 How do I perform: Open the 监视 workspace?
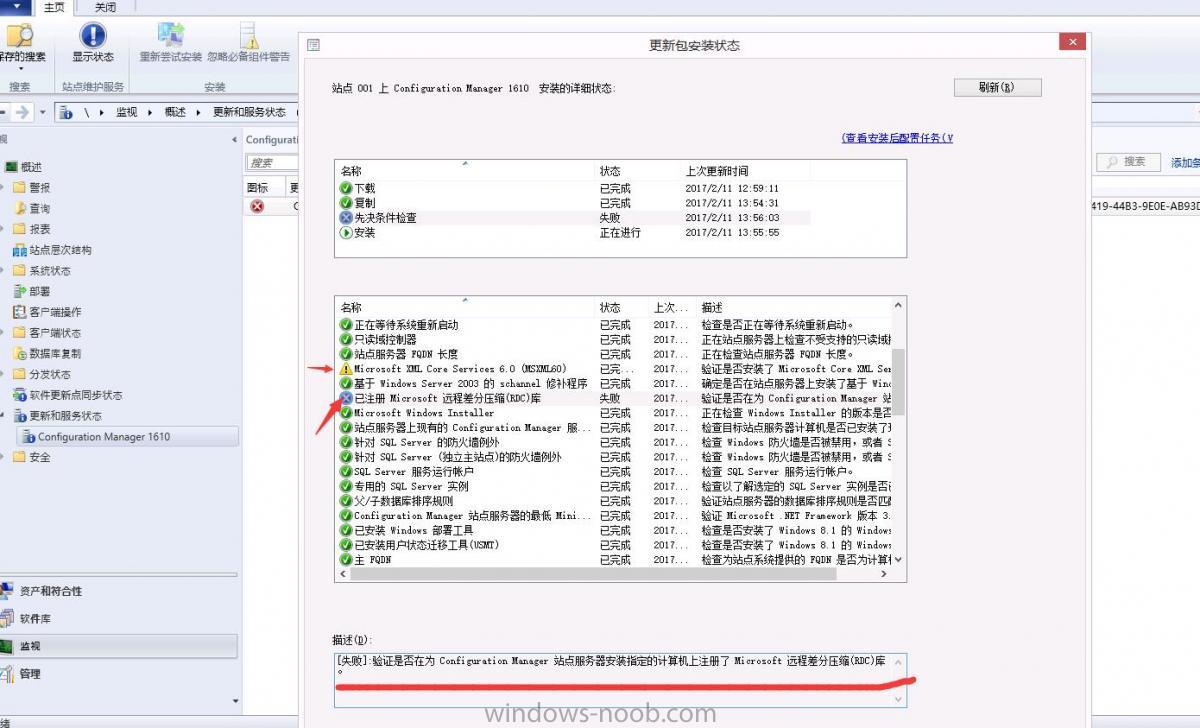[119, 646]
